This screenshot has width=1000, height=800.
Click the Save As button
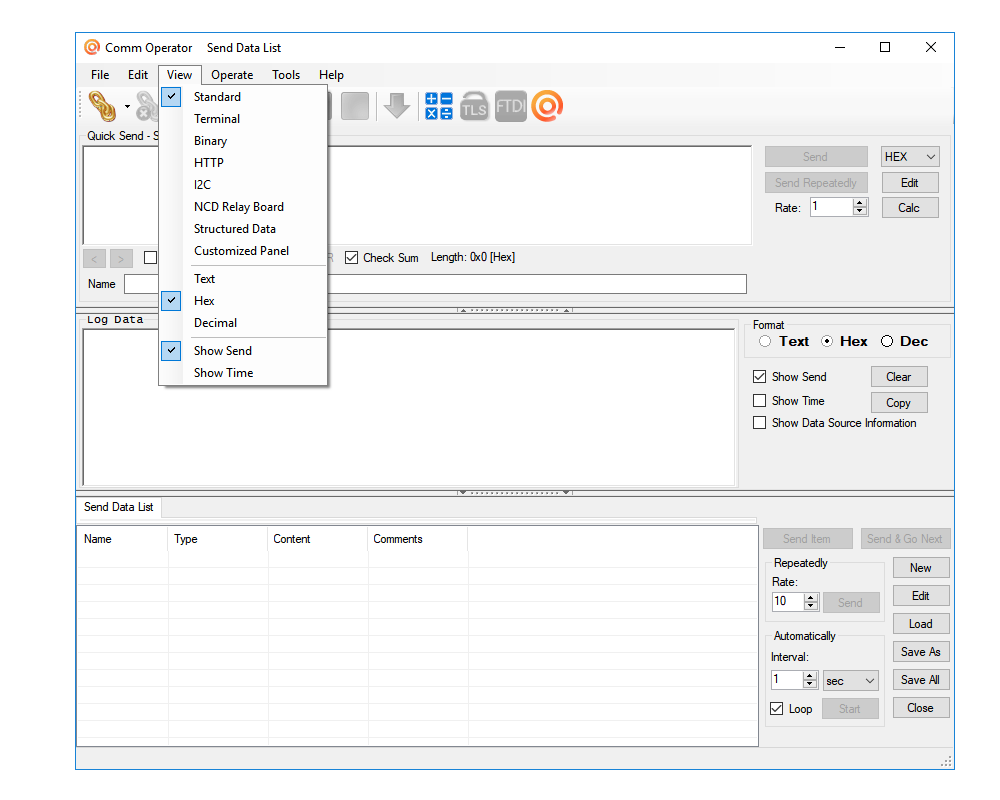(x=921, y=652)
